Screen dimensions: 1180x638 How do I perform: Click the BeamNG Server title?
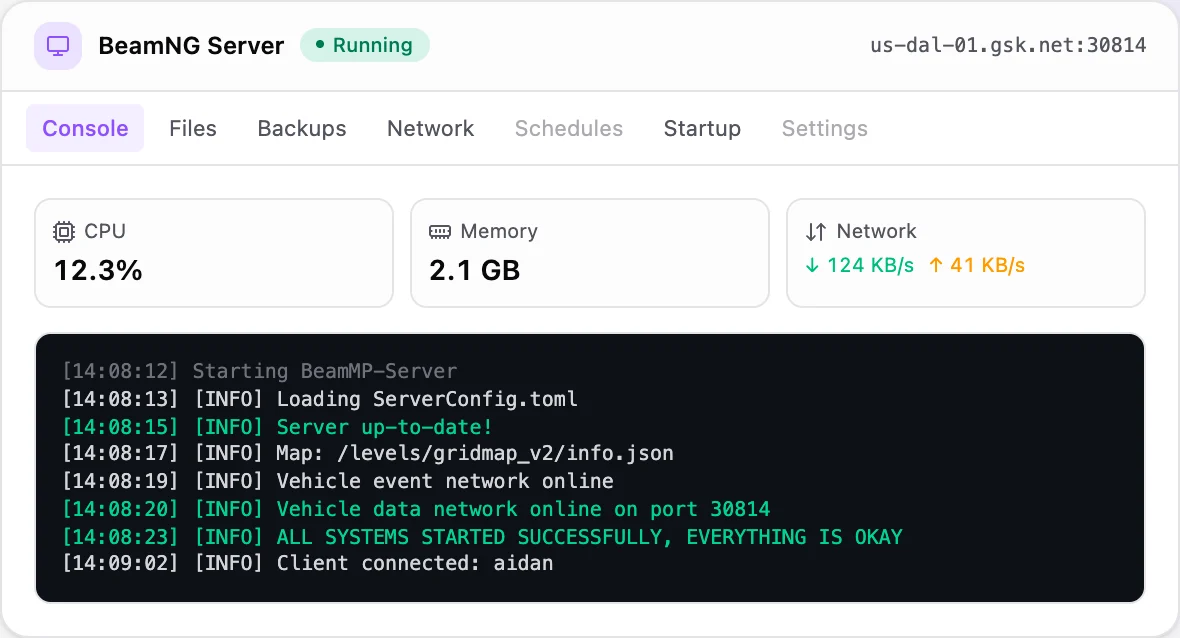[191, 46]
